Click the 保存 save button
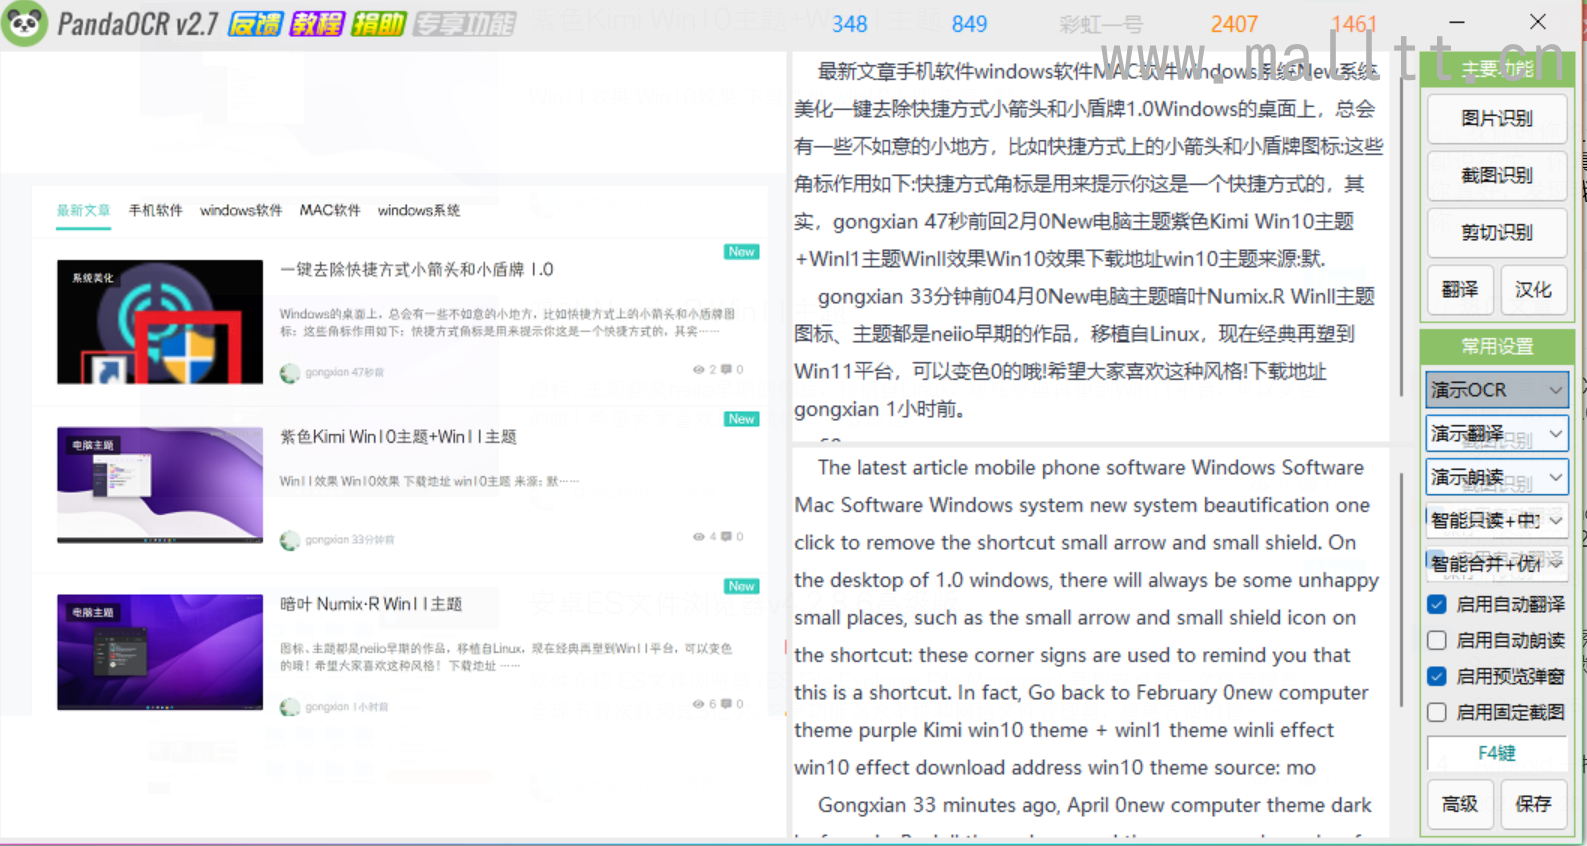 [x=1533, y=803]
